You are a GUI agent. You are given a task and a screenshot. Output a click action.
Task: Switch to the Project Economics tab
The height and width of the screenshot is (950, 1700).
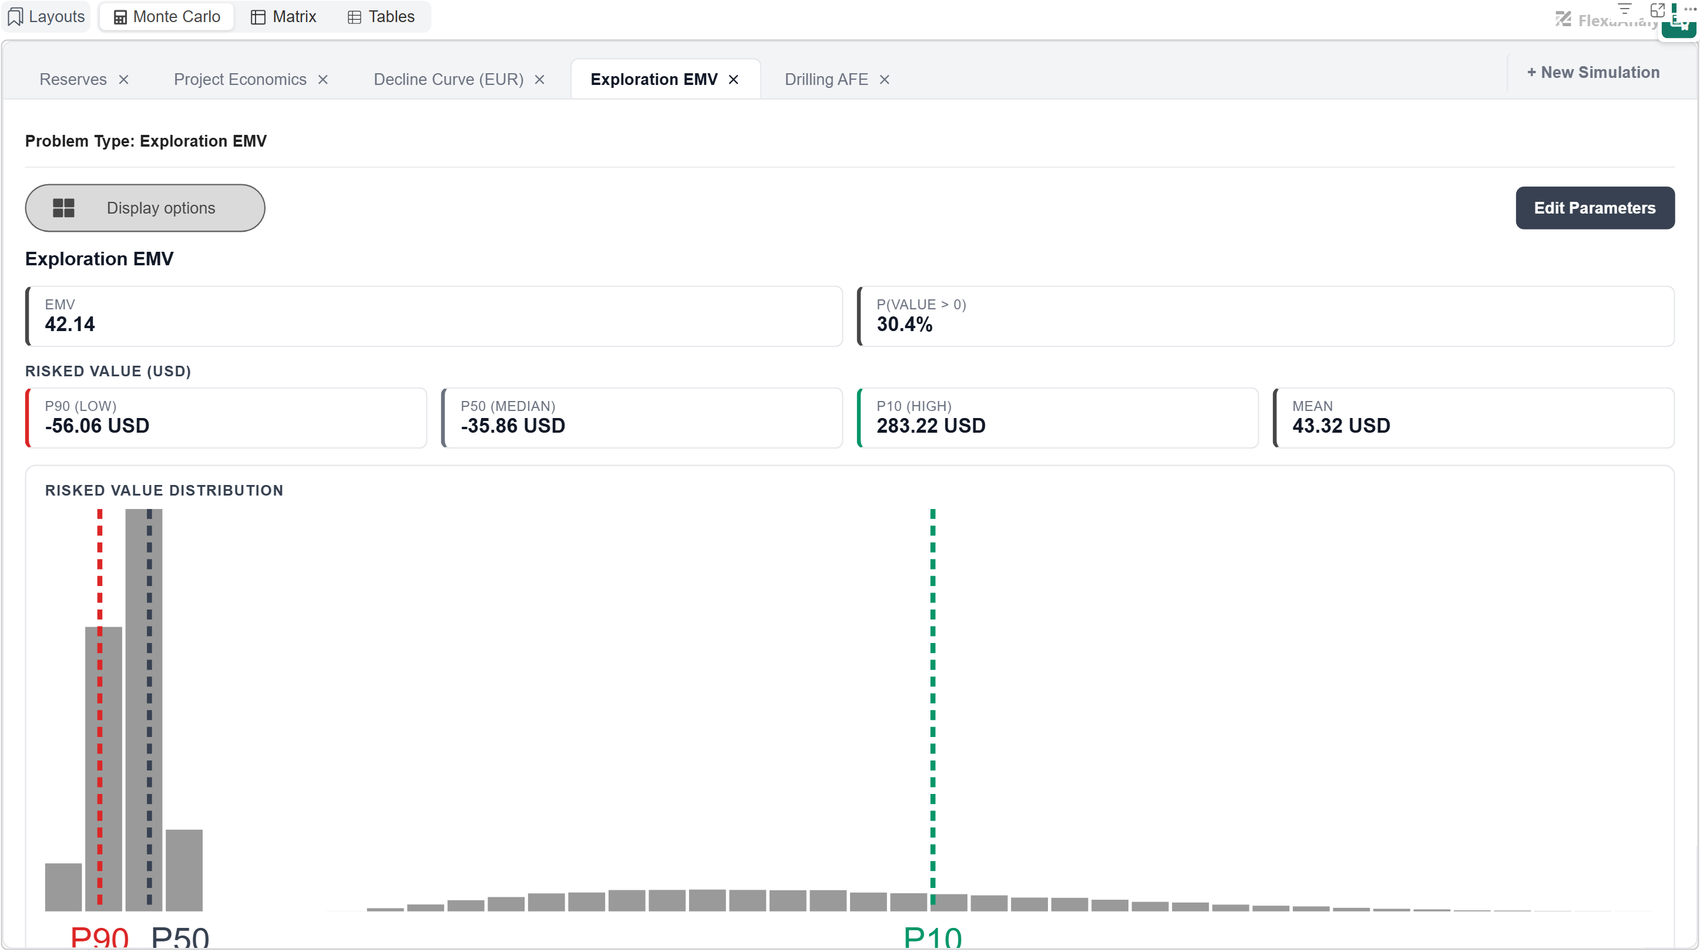click(x=240, y=80)
